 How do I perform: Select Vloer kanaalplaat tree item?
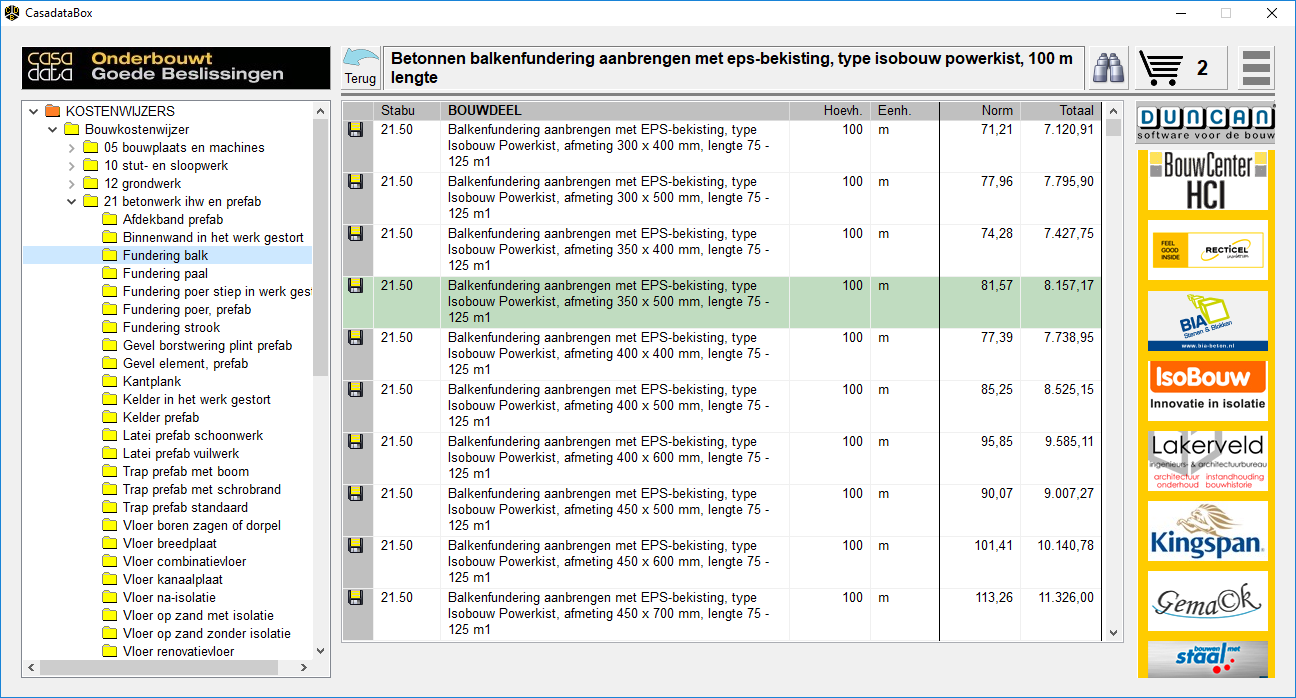172,580
